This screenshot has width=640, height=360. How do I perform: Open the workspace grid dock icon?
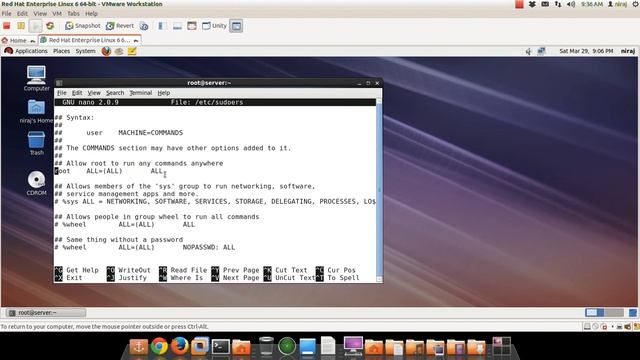coord(502,346)
